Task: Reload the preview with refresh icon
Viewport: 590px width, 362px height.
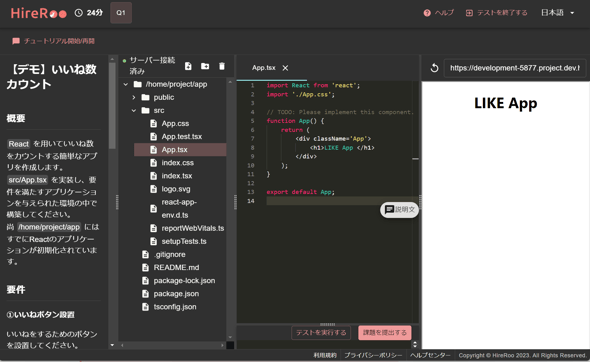Action: coord(434,68)
